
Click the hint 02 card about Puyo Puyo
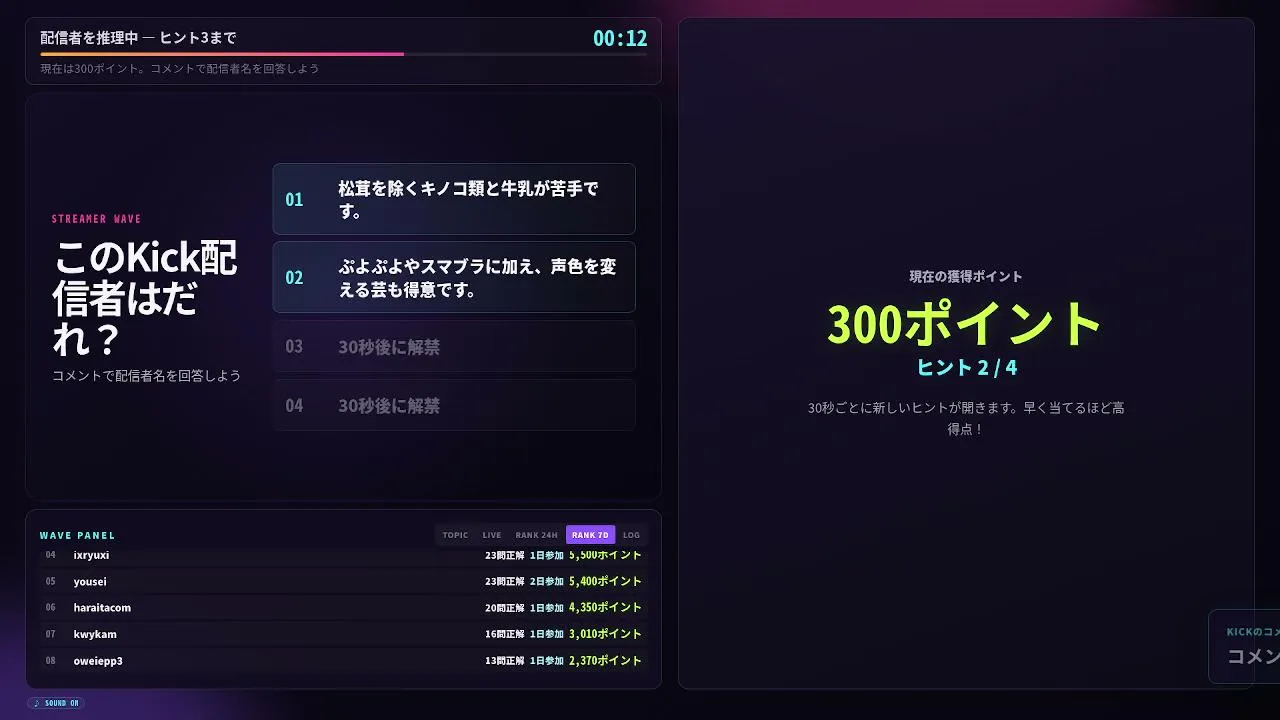pos(454,277)
